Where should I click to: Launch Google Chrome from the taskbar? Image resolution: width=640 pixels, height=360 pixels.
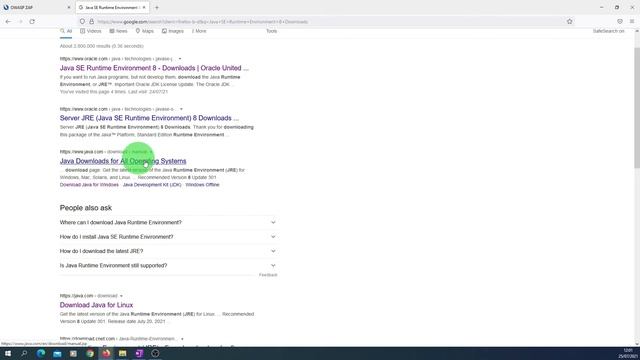coord(90,353)
